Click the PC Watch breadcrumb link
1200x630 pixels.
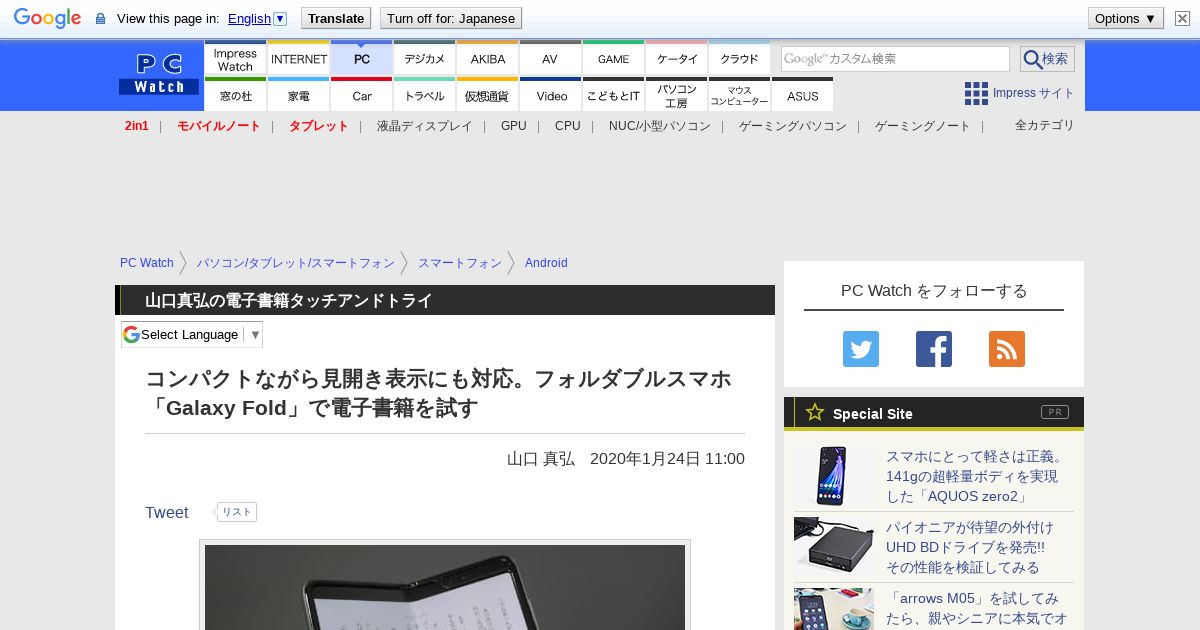(x=147, y=263)
